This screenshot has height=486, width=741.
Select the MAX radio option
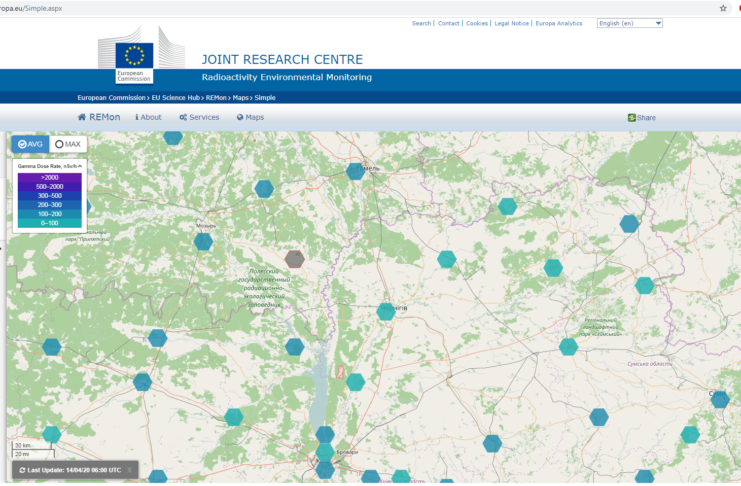coord(68,144)
